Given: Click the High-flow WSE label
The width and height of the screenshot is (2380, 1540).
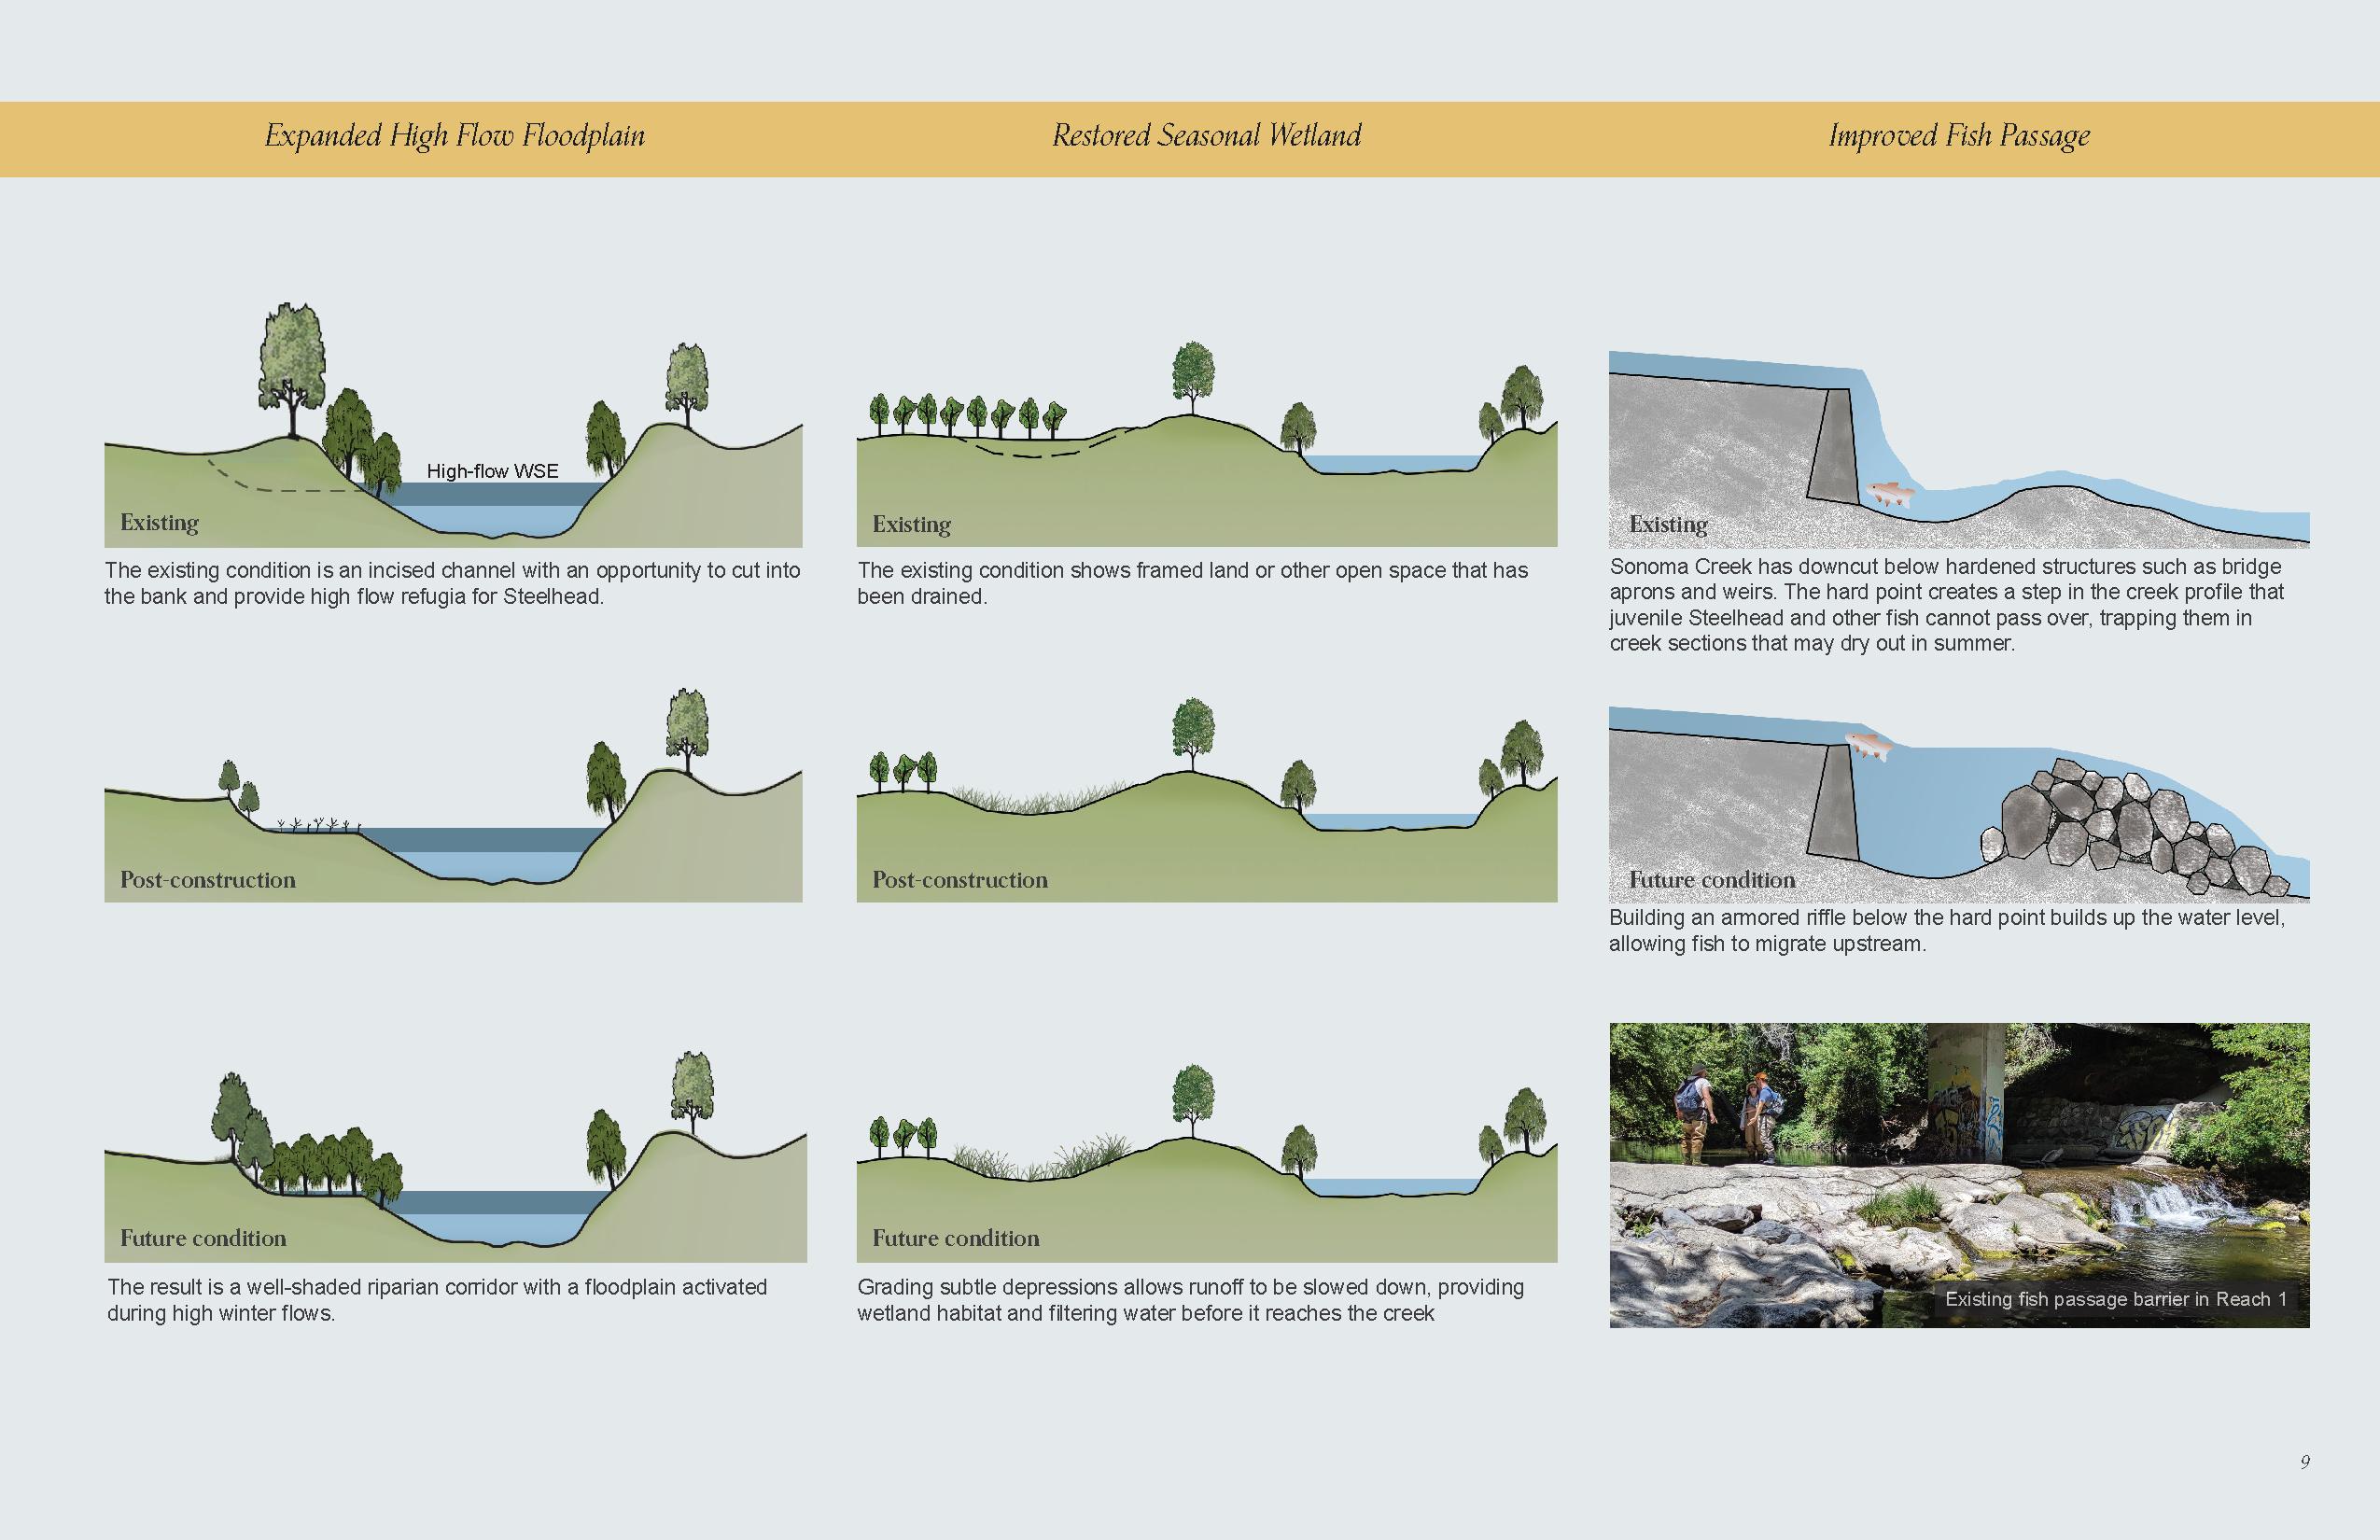Looking at the screenshot, I should click(x=492, y=471).
